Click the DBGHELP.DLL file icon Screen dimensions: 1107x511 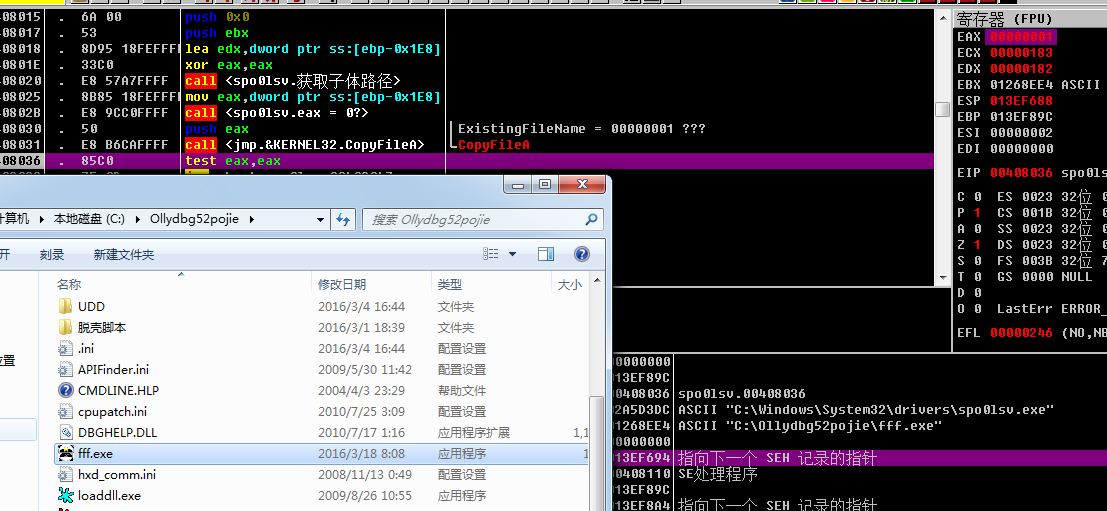tap(66, 432)
